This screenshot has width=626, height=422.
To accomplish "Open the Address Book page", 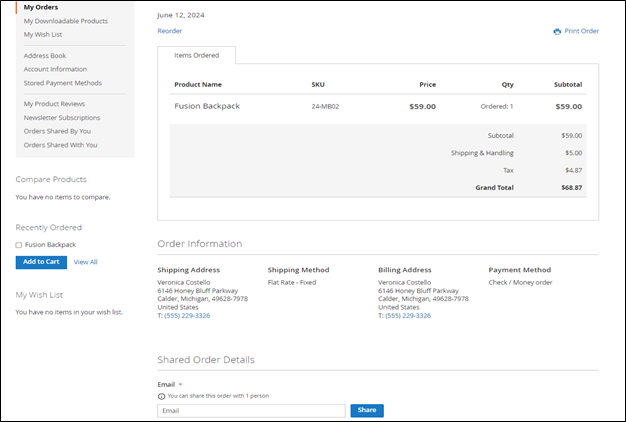I will click(x=45, y=56).
